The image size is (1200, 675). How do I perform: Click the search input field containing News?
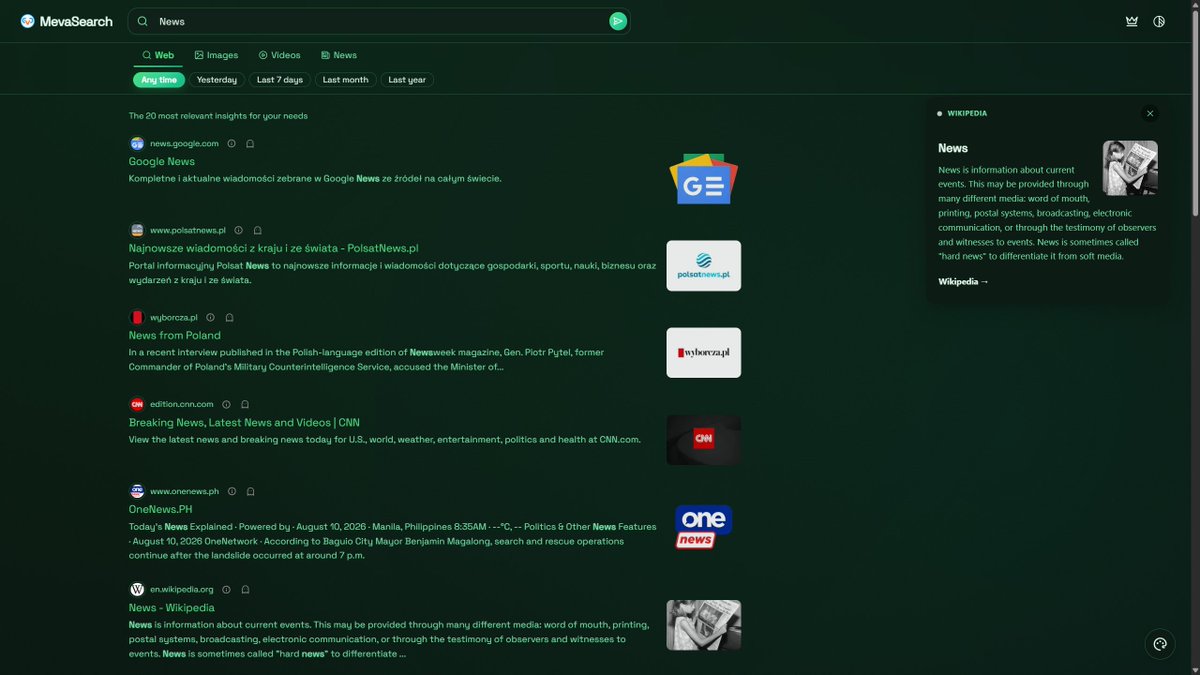[380, 21]
